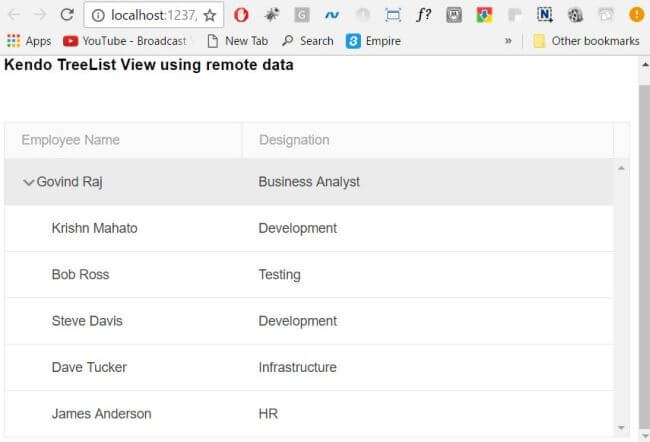Click the Employee Name column header
Image resolution: width=650 pixels, height=442 pixels.
[70, 140]
